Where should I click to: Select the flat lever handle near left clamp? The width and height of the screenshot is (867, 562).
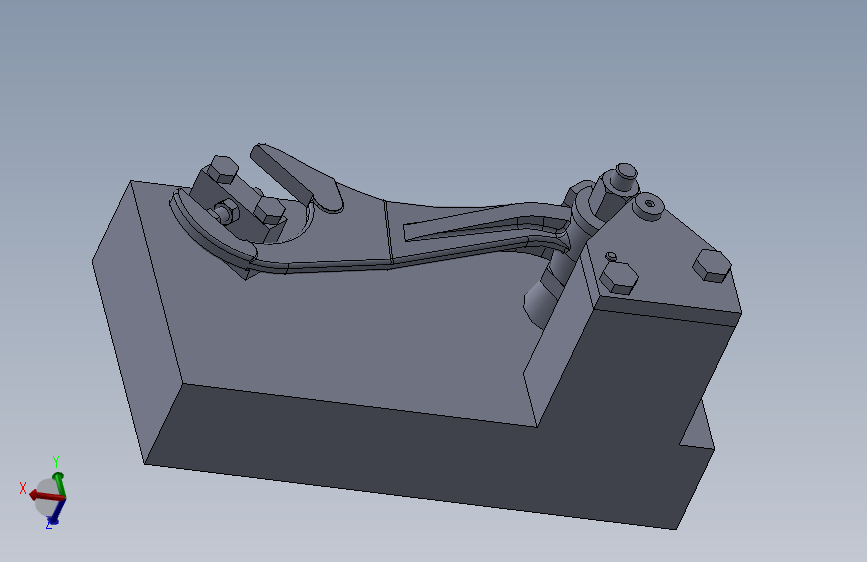296,178
